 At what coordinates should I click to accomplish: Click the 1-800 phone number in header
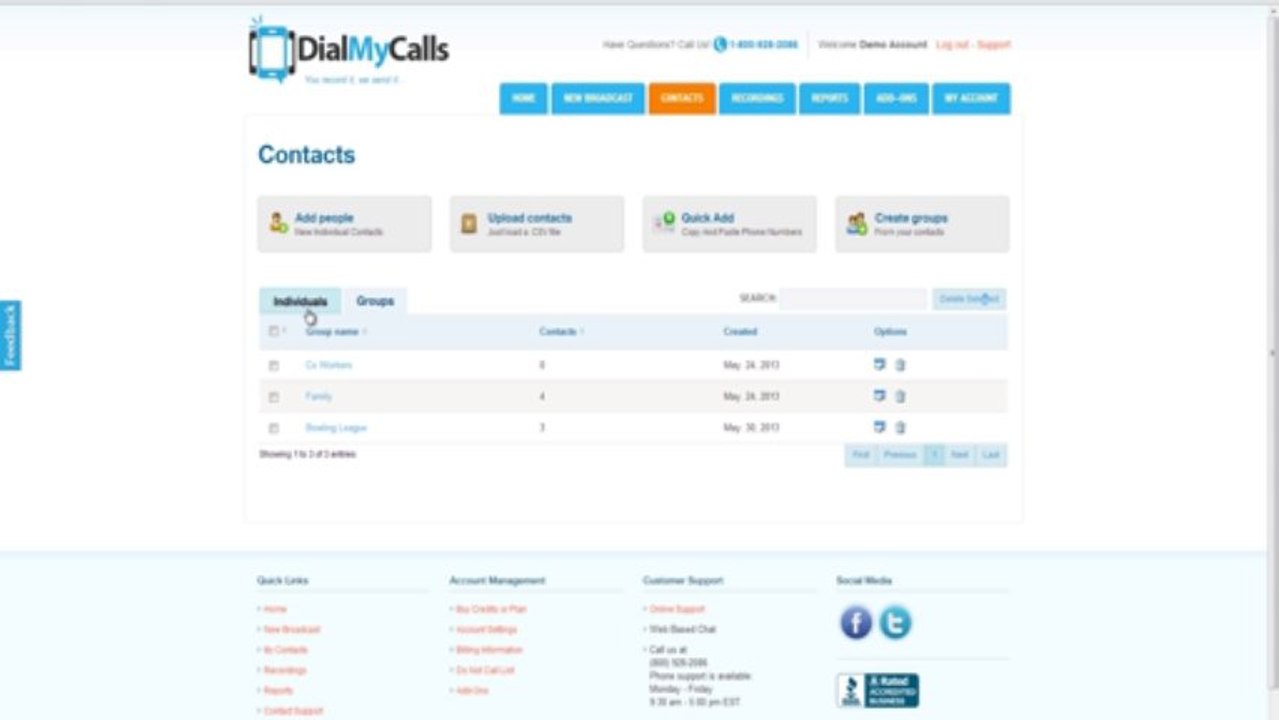click(764, 45)
